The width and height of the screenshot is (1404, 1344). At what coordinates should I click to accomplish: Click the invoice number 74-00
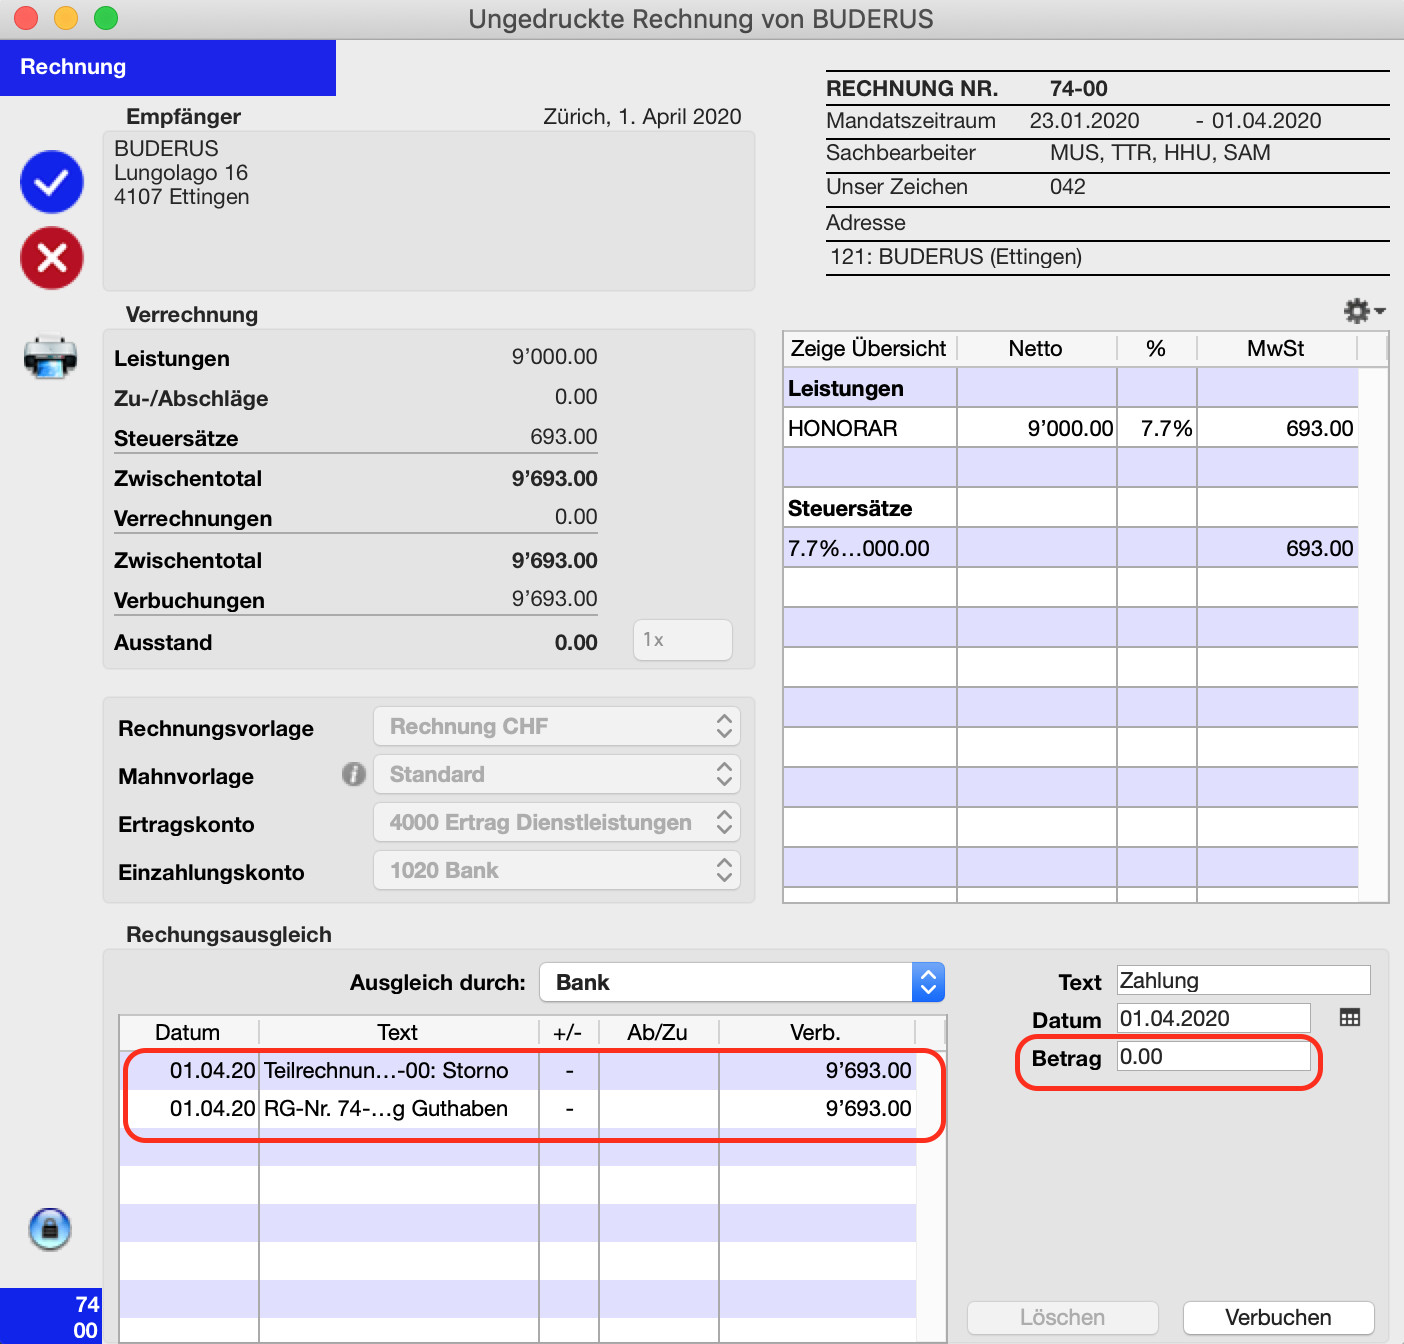pos(1078,88)
